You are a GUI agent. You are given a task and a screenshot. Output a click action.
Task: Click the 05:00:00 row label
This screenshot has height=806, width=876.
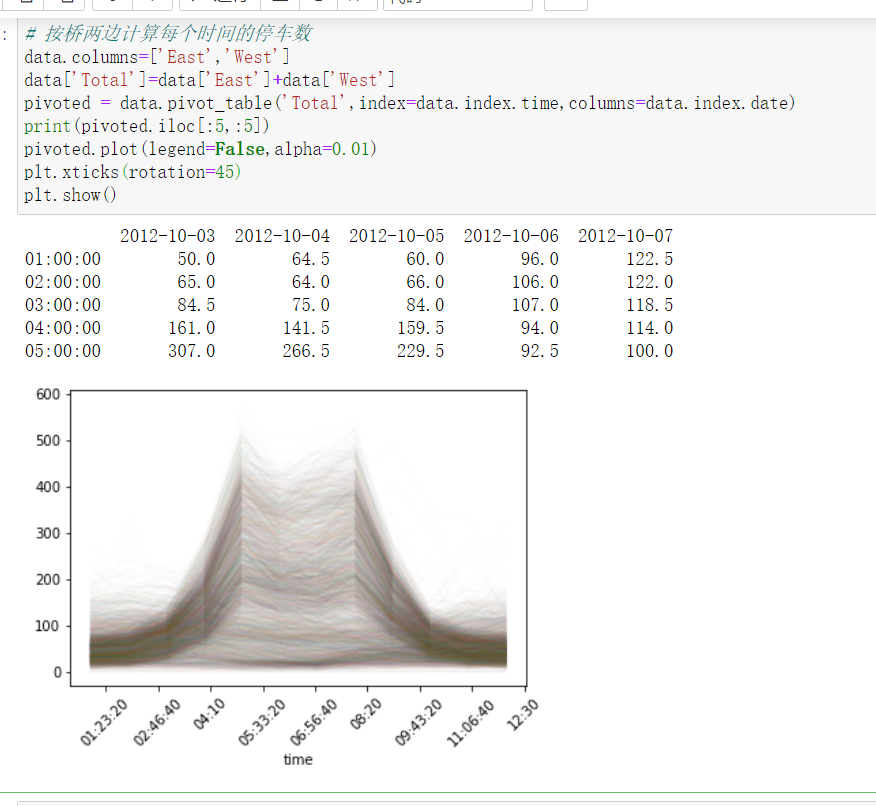tap(63, 351)
